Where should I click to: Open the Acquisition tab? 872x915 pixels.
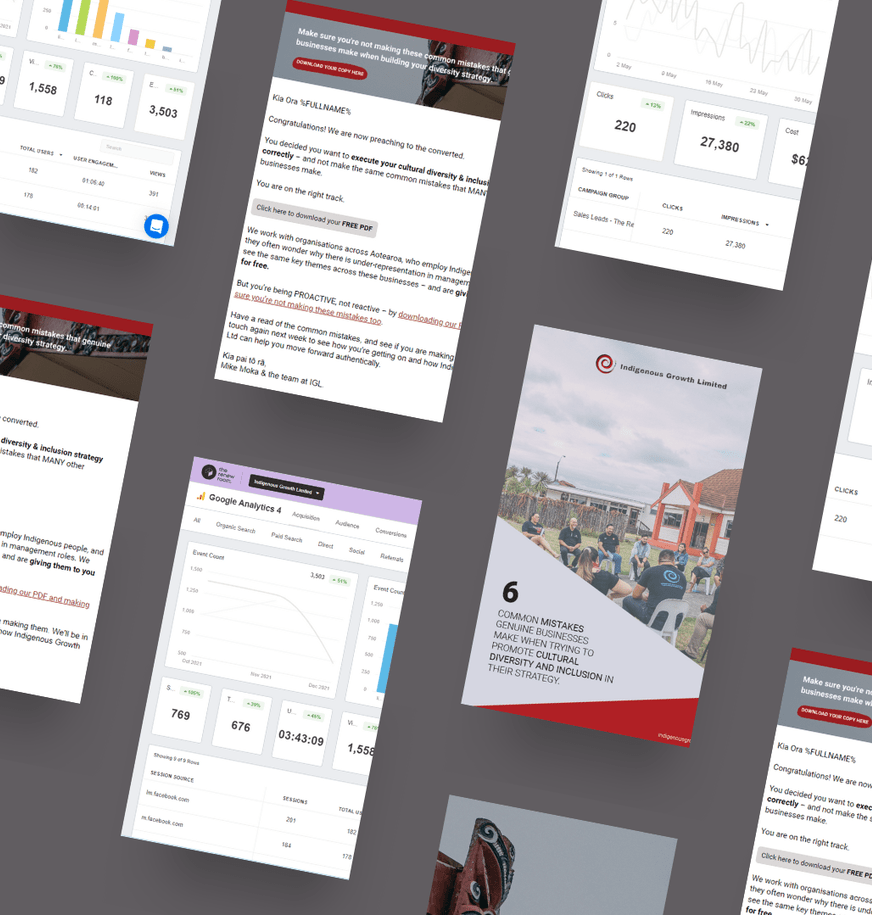[x=306, y=517]
